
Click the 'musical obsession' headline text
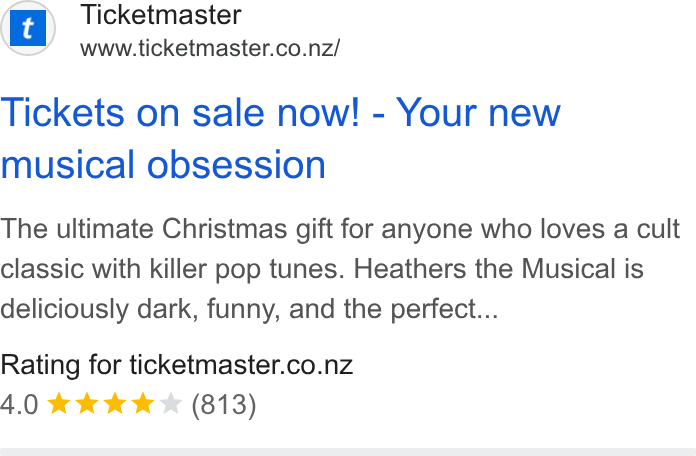pos(163,165)
